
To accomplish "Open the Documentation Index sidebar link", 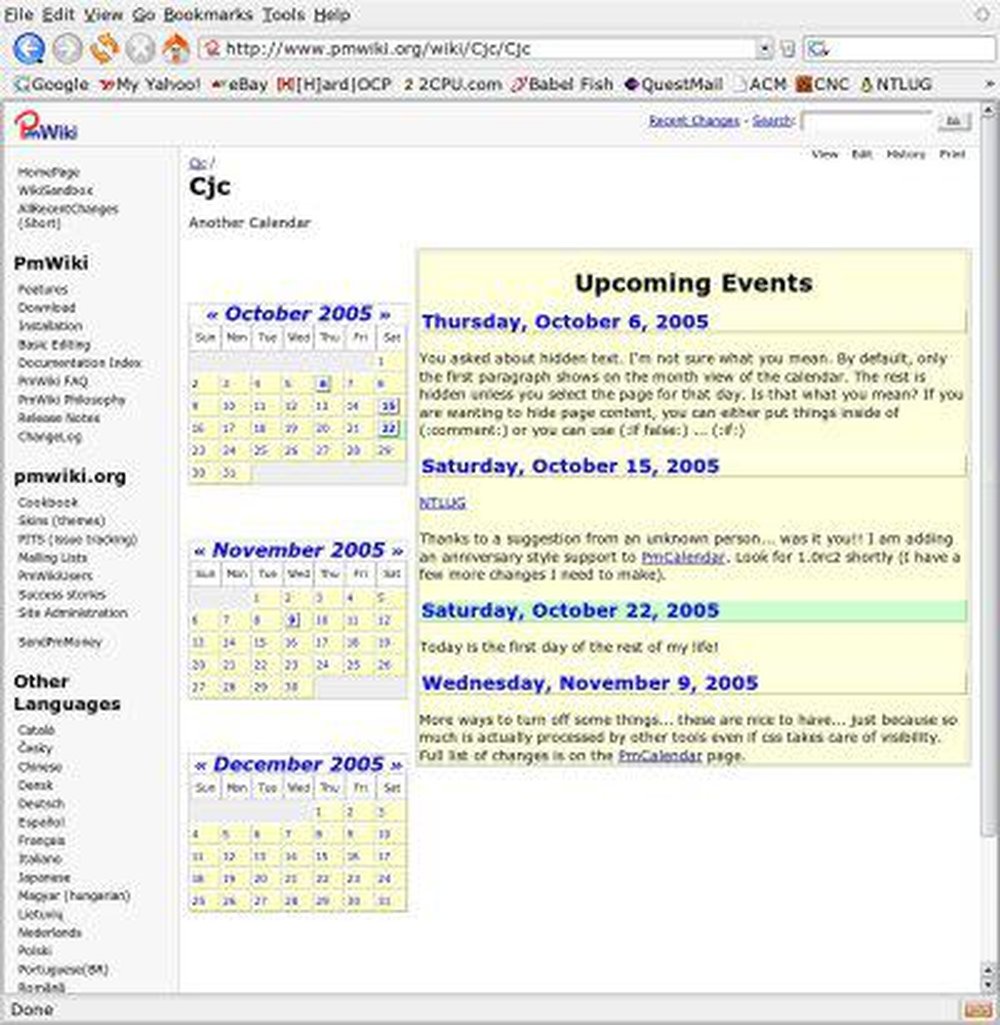I will 80,363.
